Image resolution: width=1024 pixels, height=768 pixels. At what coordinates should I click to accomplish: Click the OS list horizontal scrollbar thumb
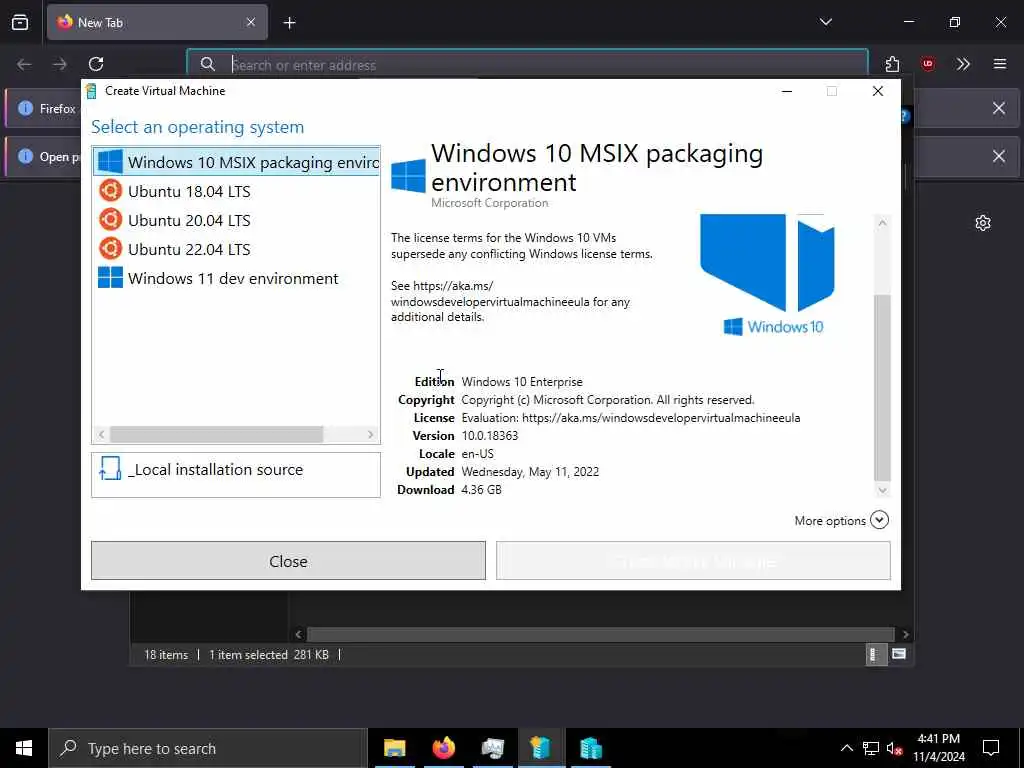(216, 434)
